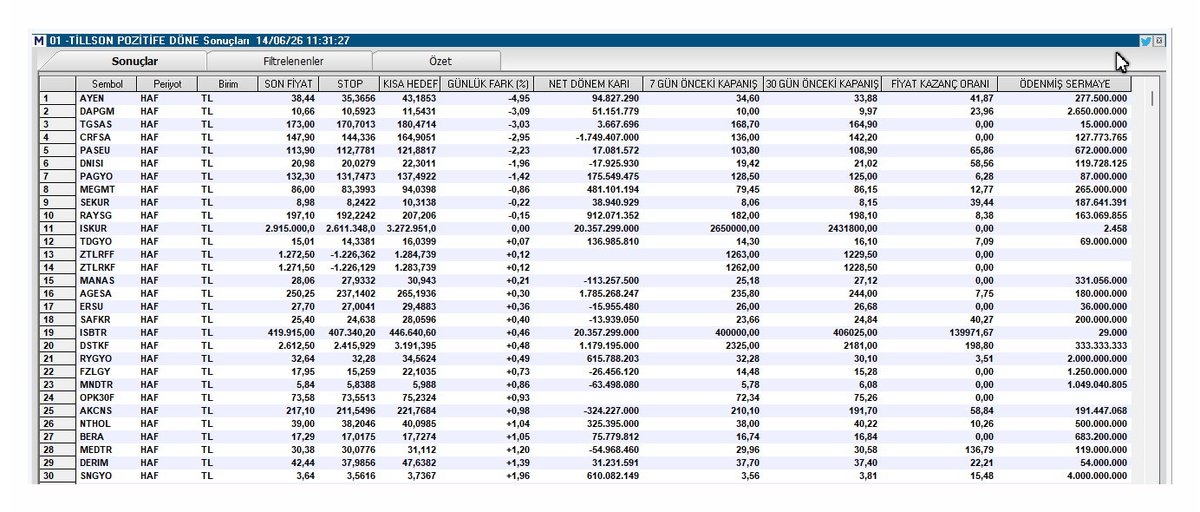This screenshot has height=512, width=1200.
Task: Select the ISKUR symbol cell
Action: 107,228
